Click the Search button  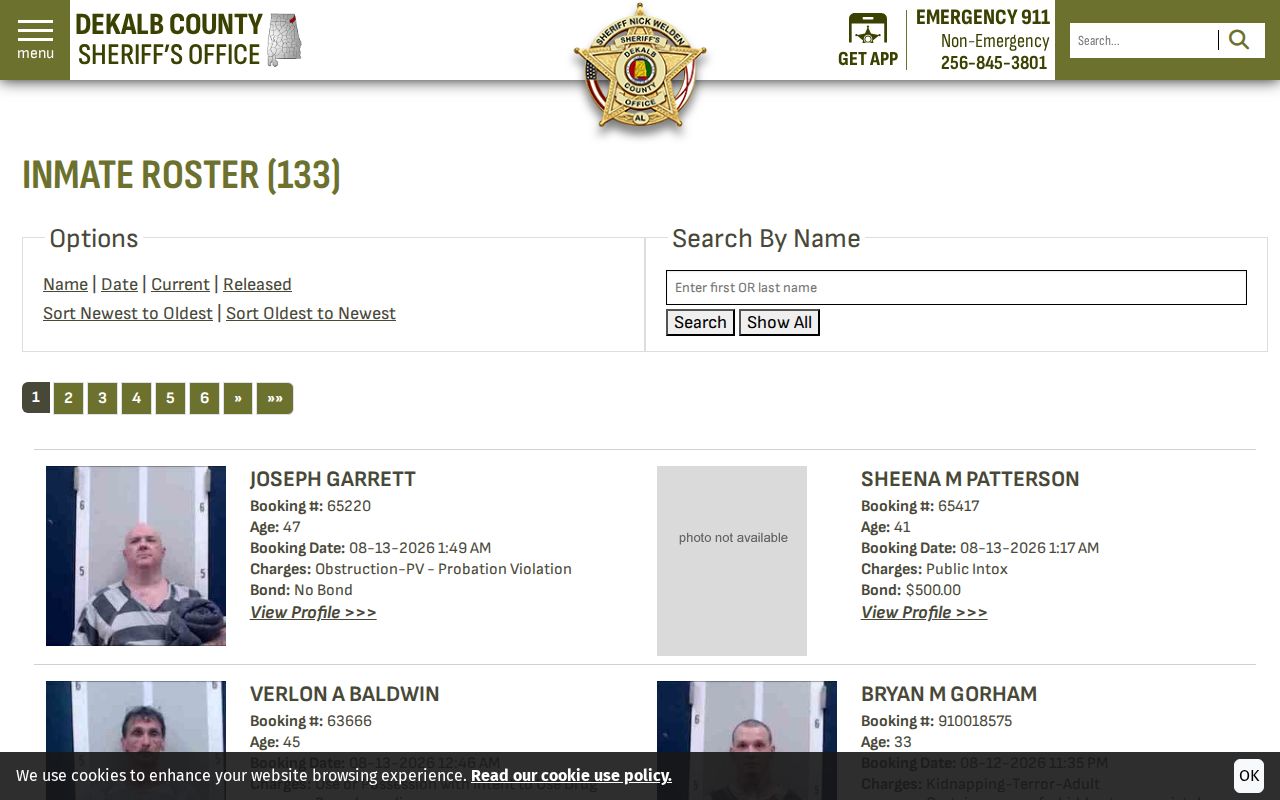(700, 322)
